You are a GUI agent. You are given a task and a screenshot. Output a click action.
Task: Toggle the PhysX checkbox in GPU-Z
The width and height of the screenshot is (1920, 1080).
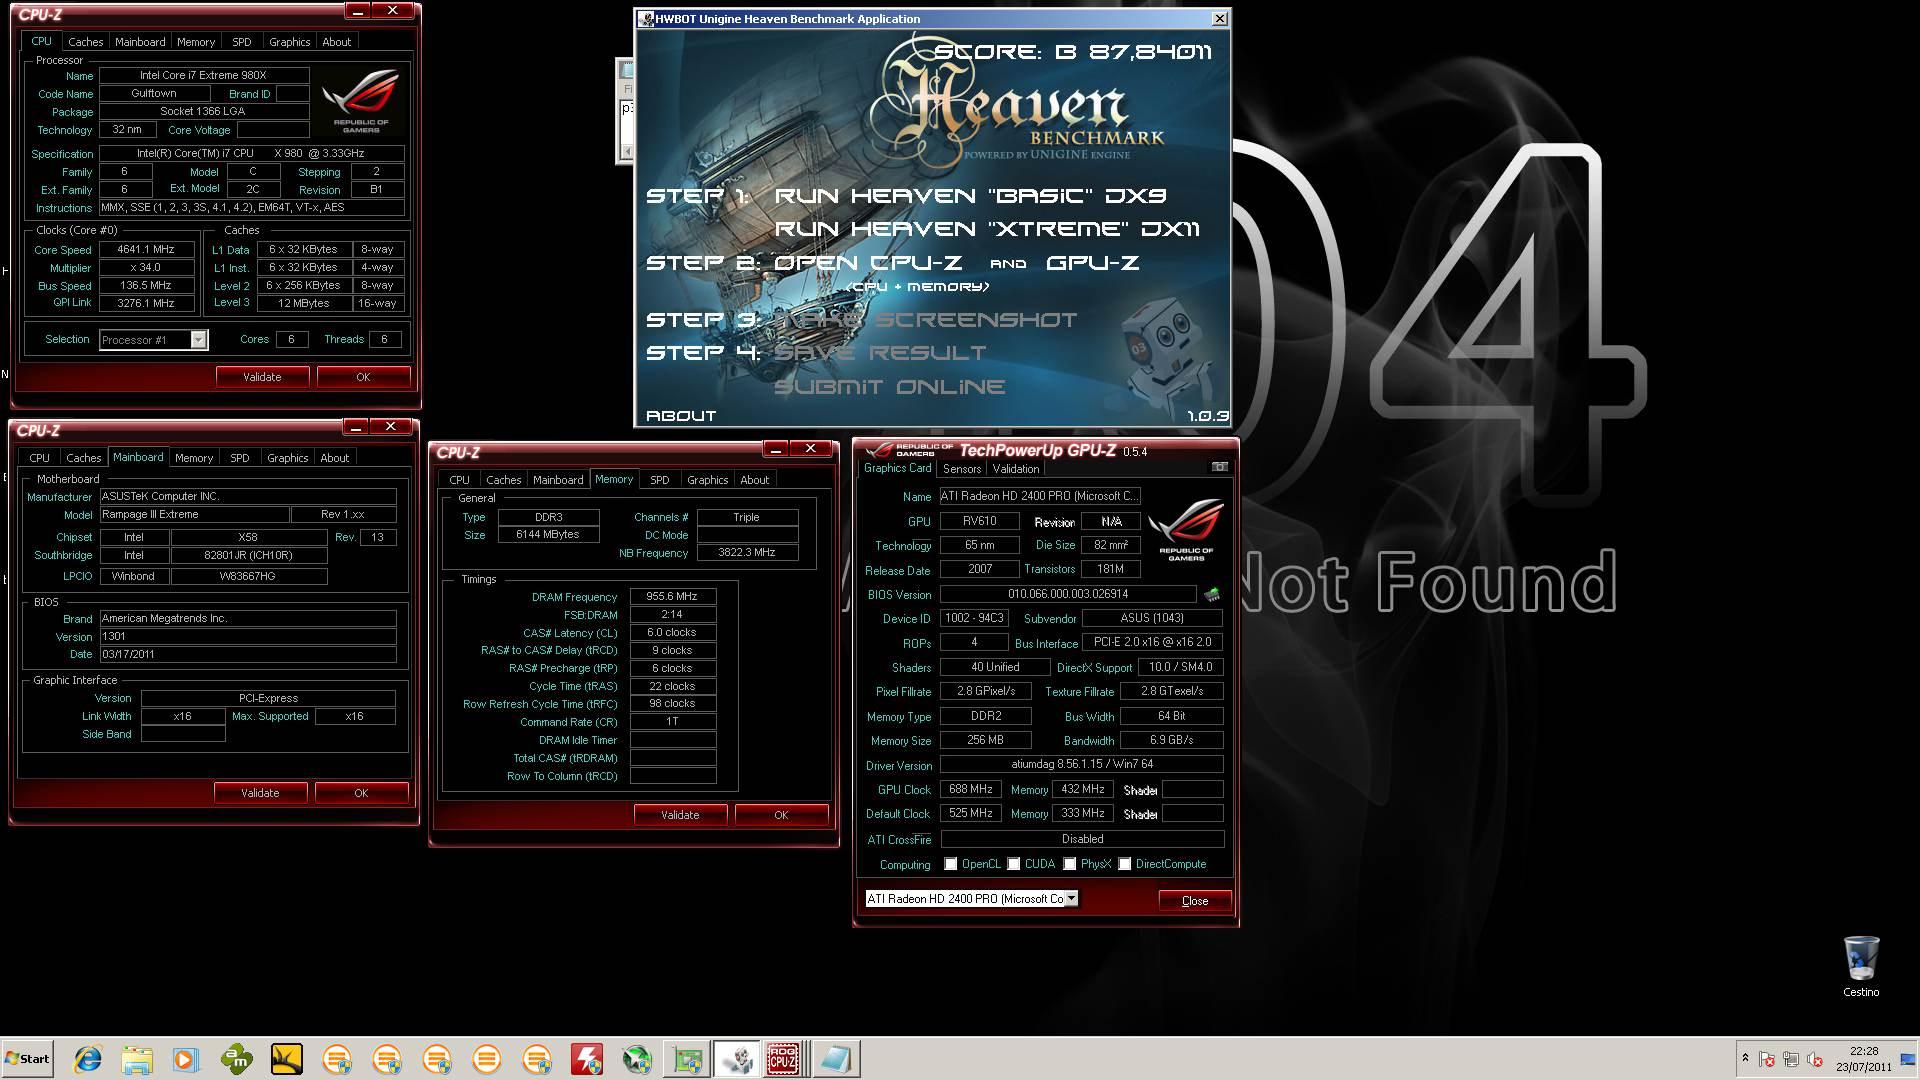tap(1070, 864)
